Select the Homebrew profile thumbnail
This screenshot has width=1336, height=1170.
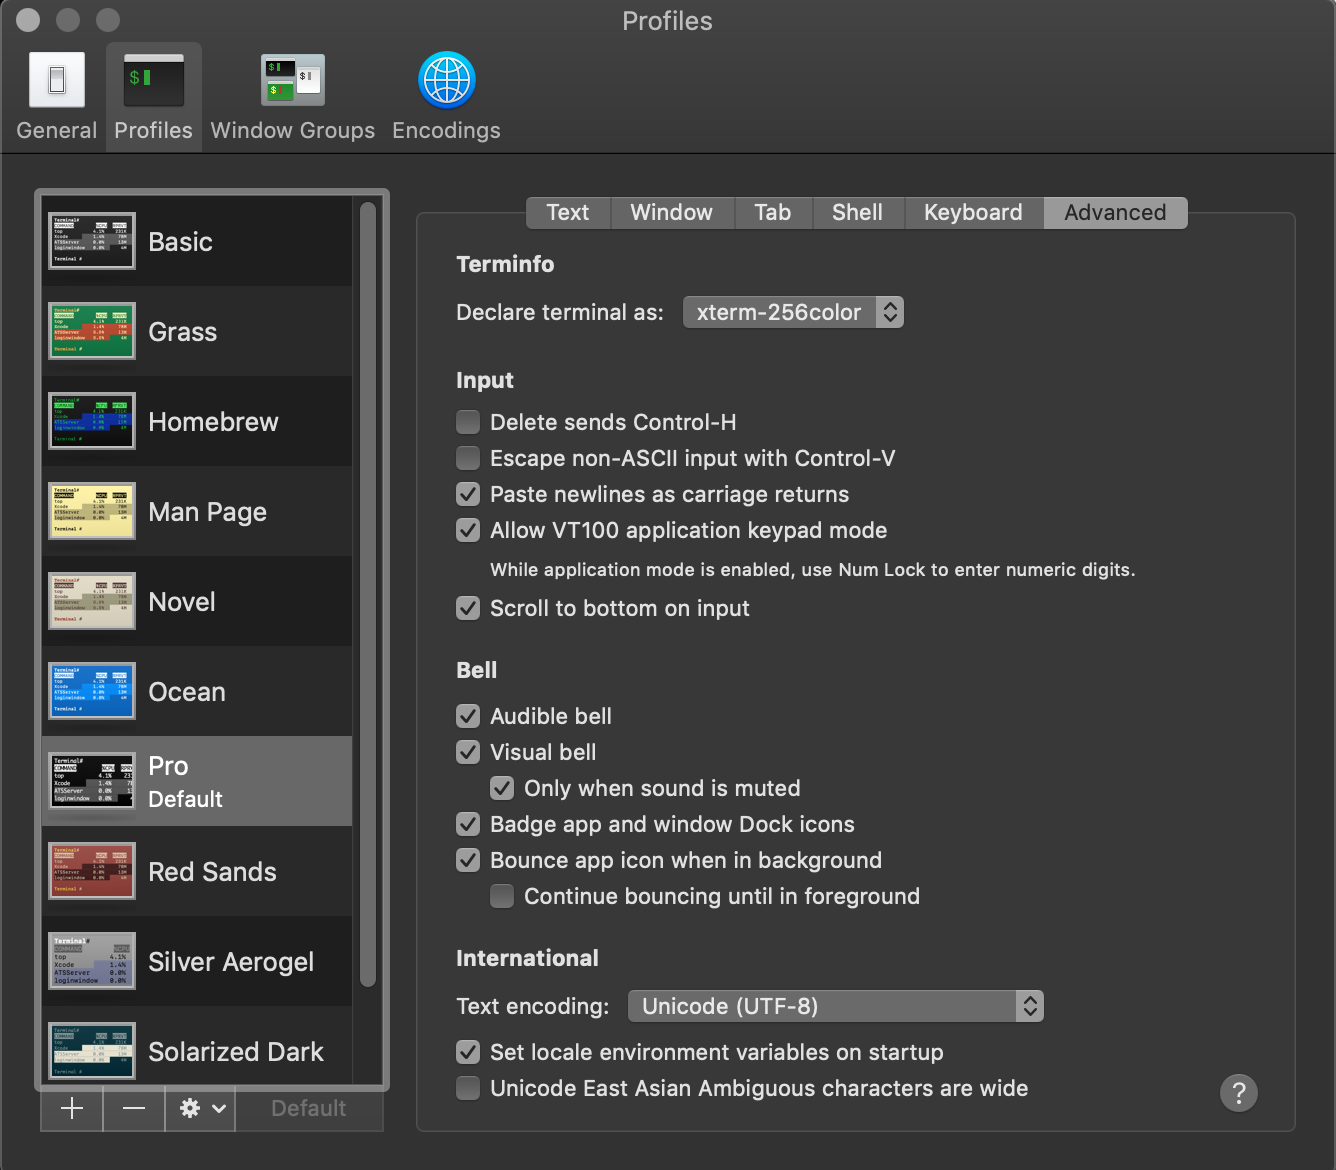tap(92, 421)
